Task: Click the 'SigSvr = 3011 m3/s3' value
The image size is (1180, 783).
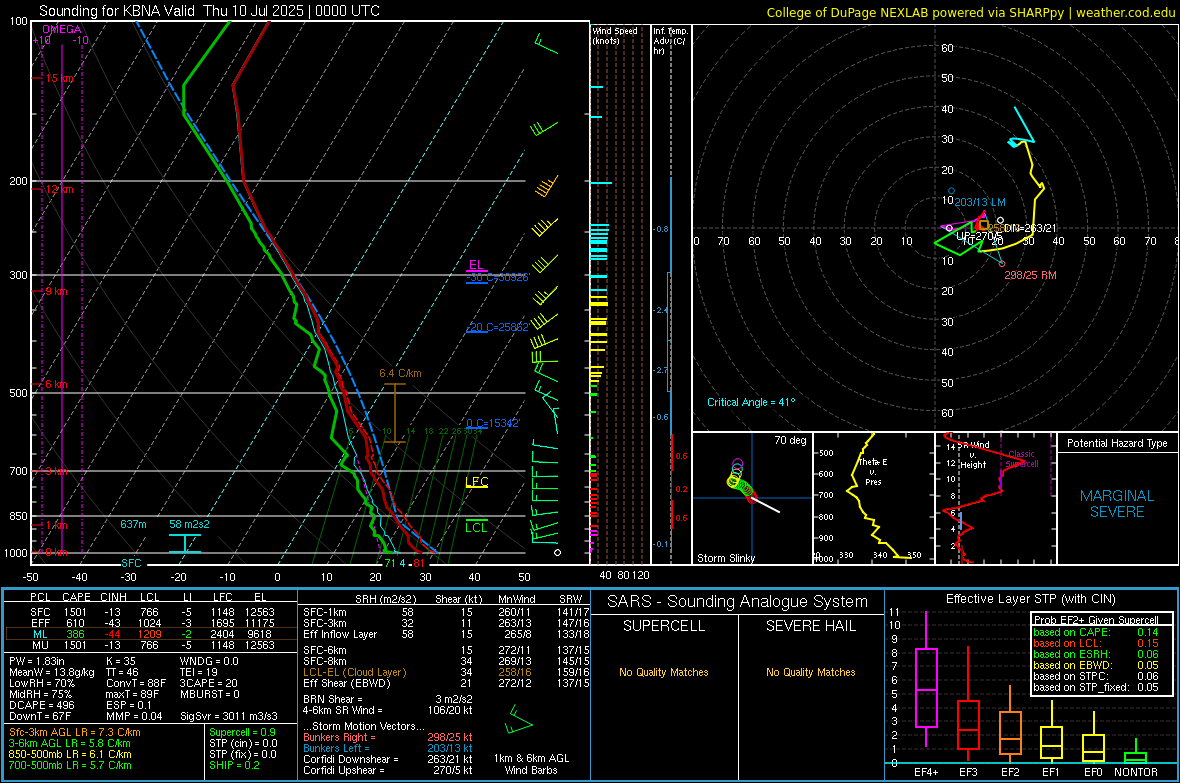Action: pyautogui.click(x=229, y=716)
